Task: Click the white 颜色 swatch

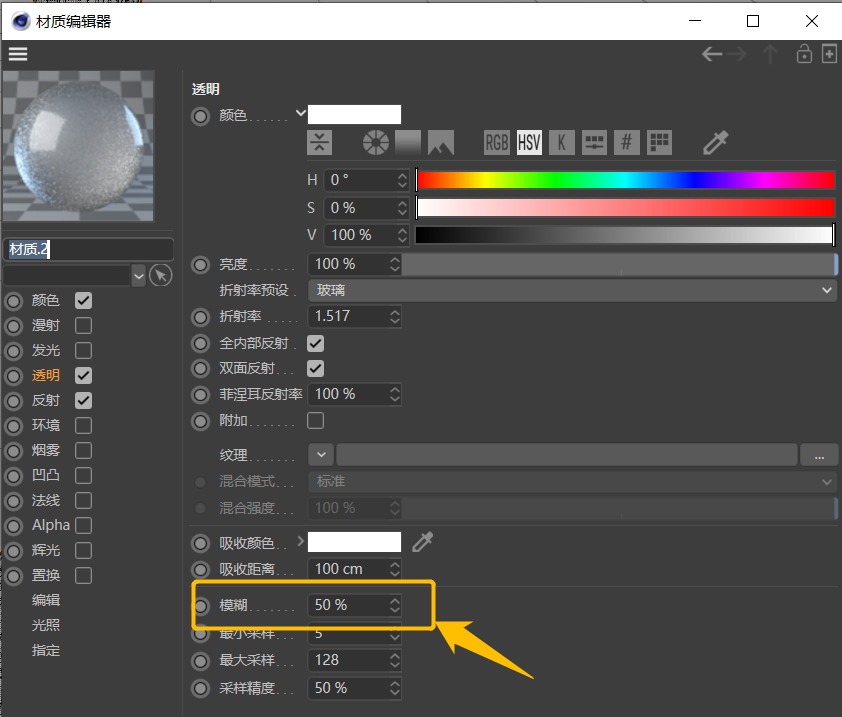Action: (x=354, y=114)
